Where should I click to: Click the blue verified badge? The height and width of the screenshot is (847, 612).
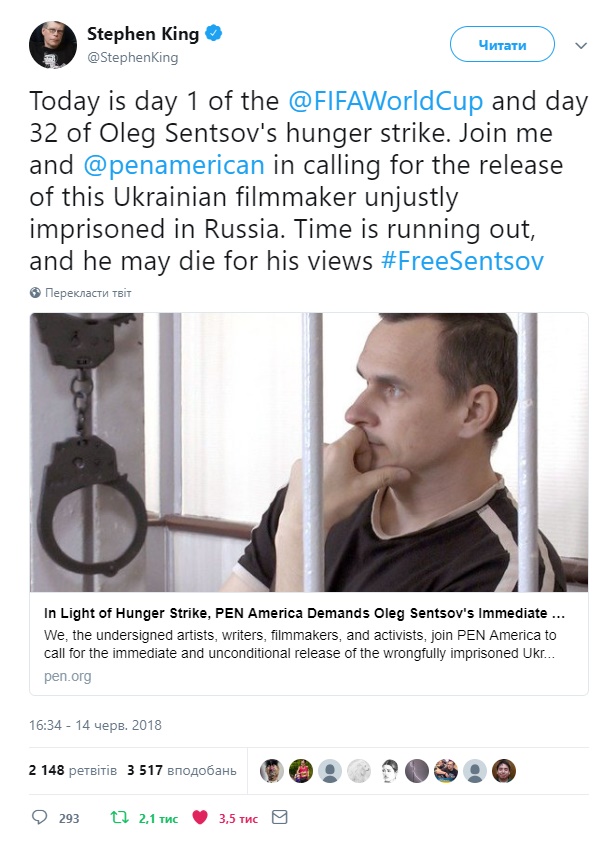(x=213, y=35)
